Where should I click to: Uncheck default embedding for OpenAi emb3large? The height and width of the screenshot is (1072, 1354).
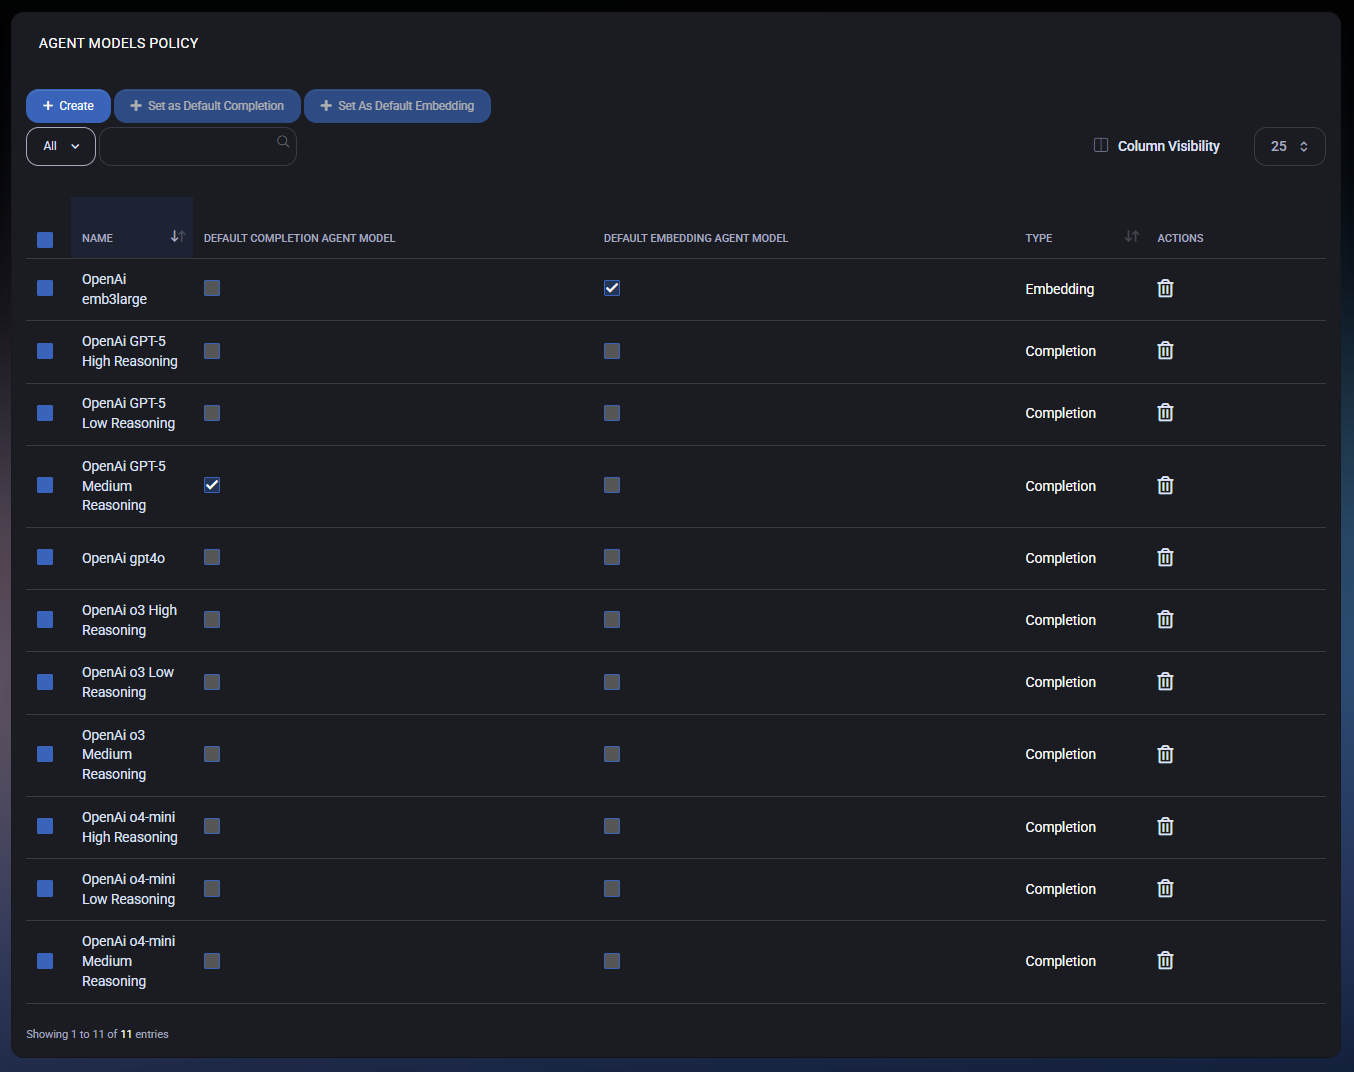click(612, 288)
